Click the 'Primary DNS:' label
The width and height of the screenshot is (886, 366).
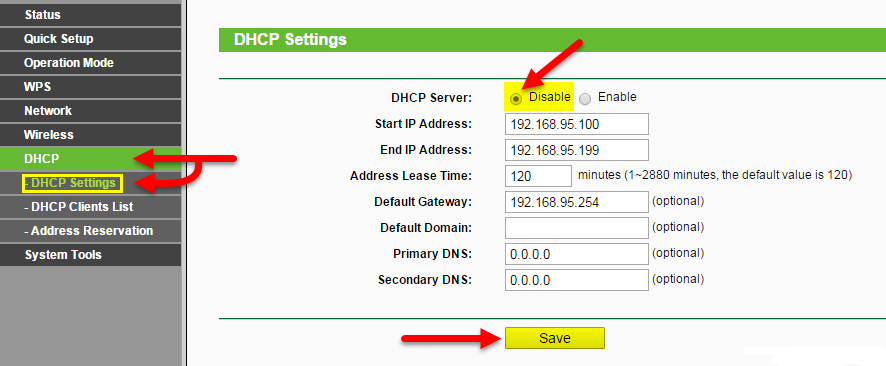(432, 254)
